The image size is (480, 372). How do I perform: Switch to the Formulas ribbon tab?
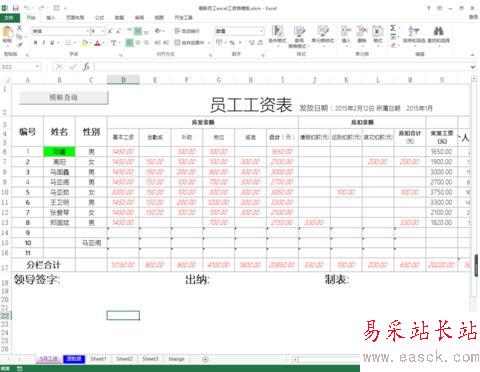click(99, 17)
